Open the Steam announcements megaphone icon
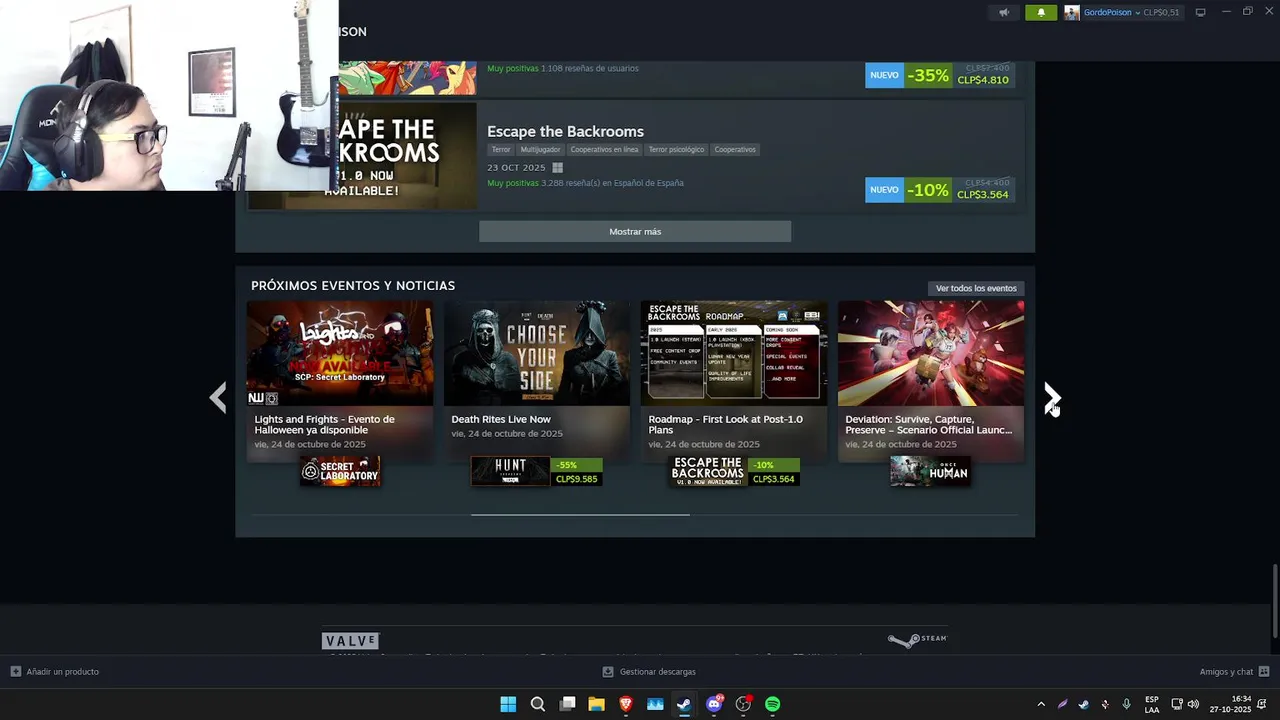1280x720 pixels. (x=1004, y=12)
